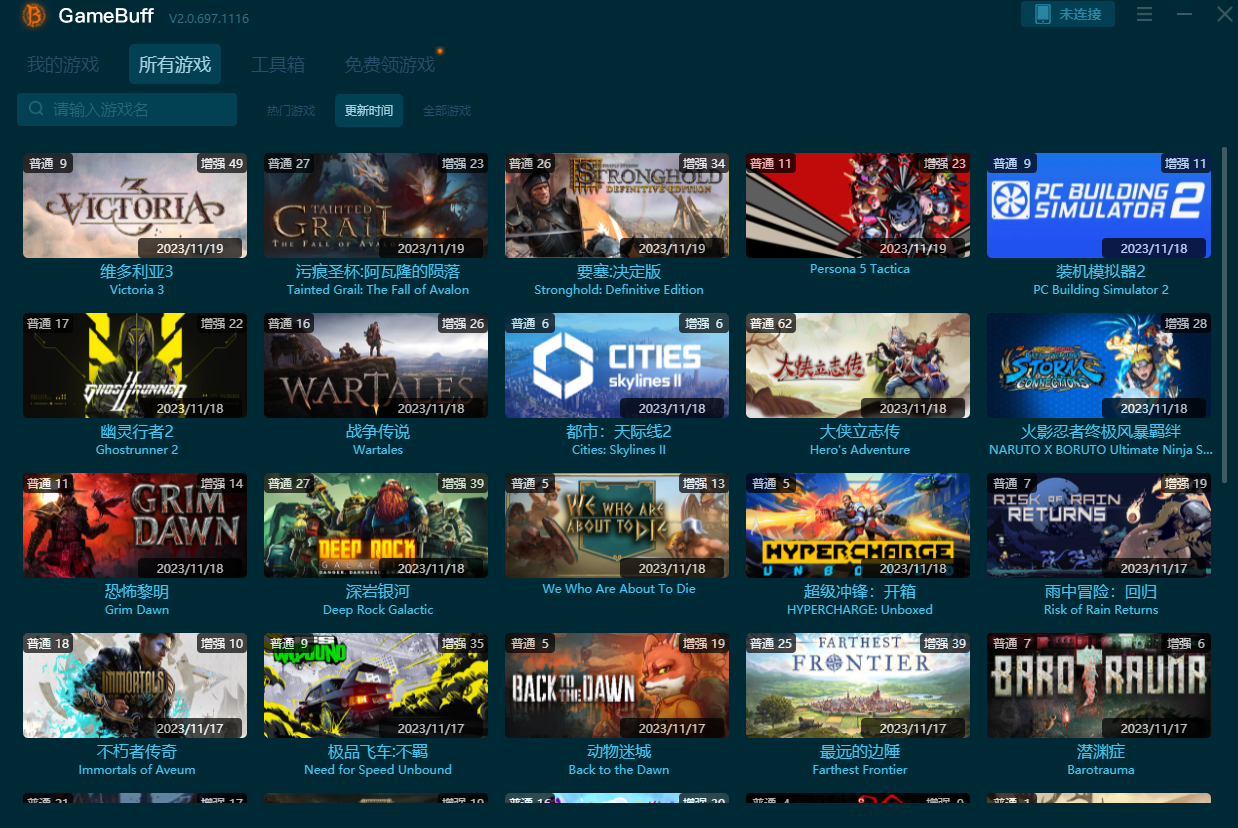Open the Victoria 3 game thumbnail

tap(135, 205)
